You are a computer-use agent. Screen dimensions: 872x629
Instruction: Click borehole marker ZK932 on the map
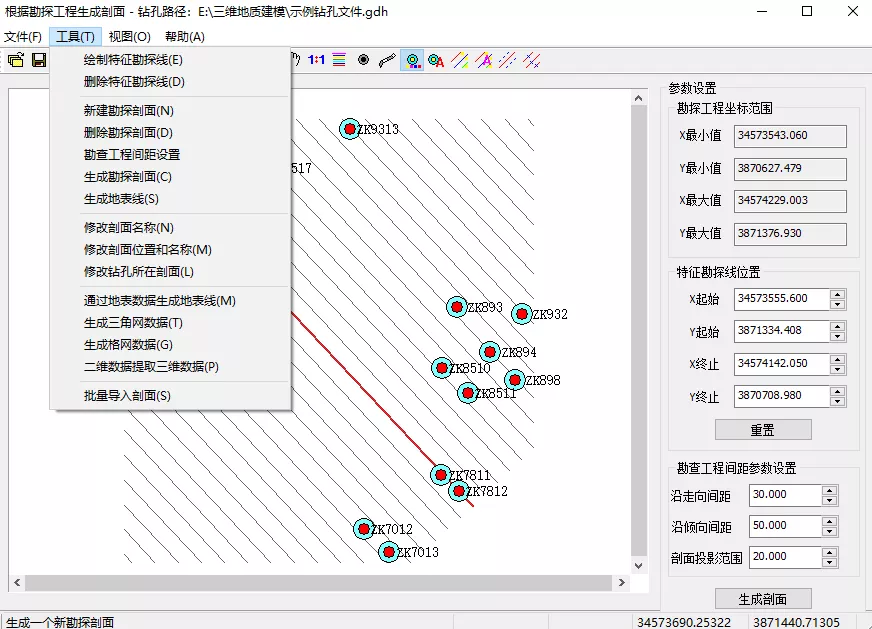(522, 314)
